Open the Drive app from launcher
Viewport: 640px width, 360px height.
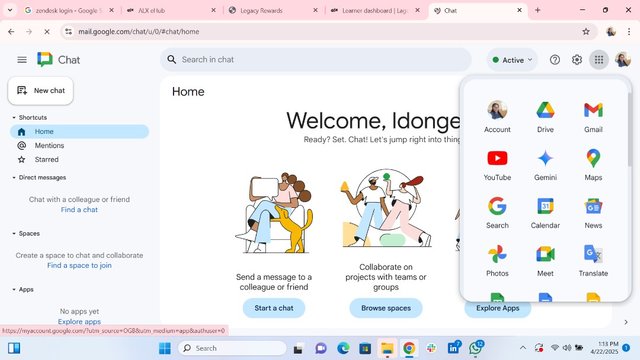pyautogui.click(x=545, y=117)
